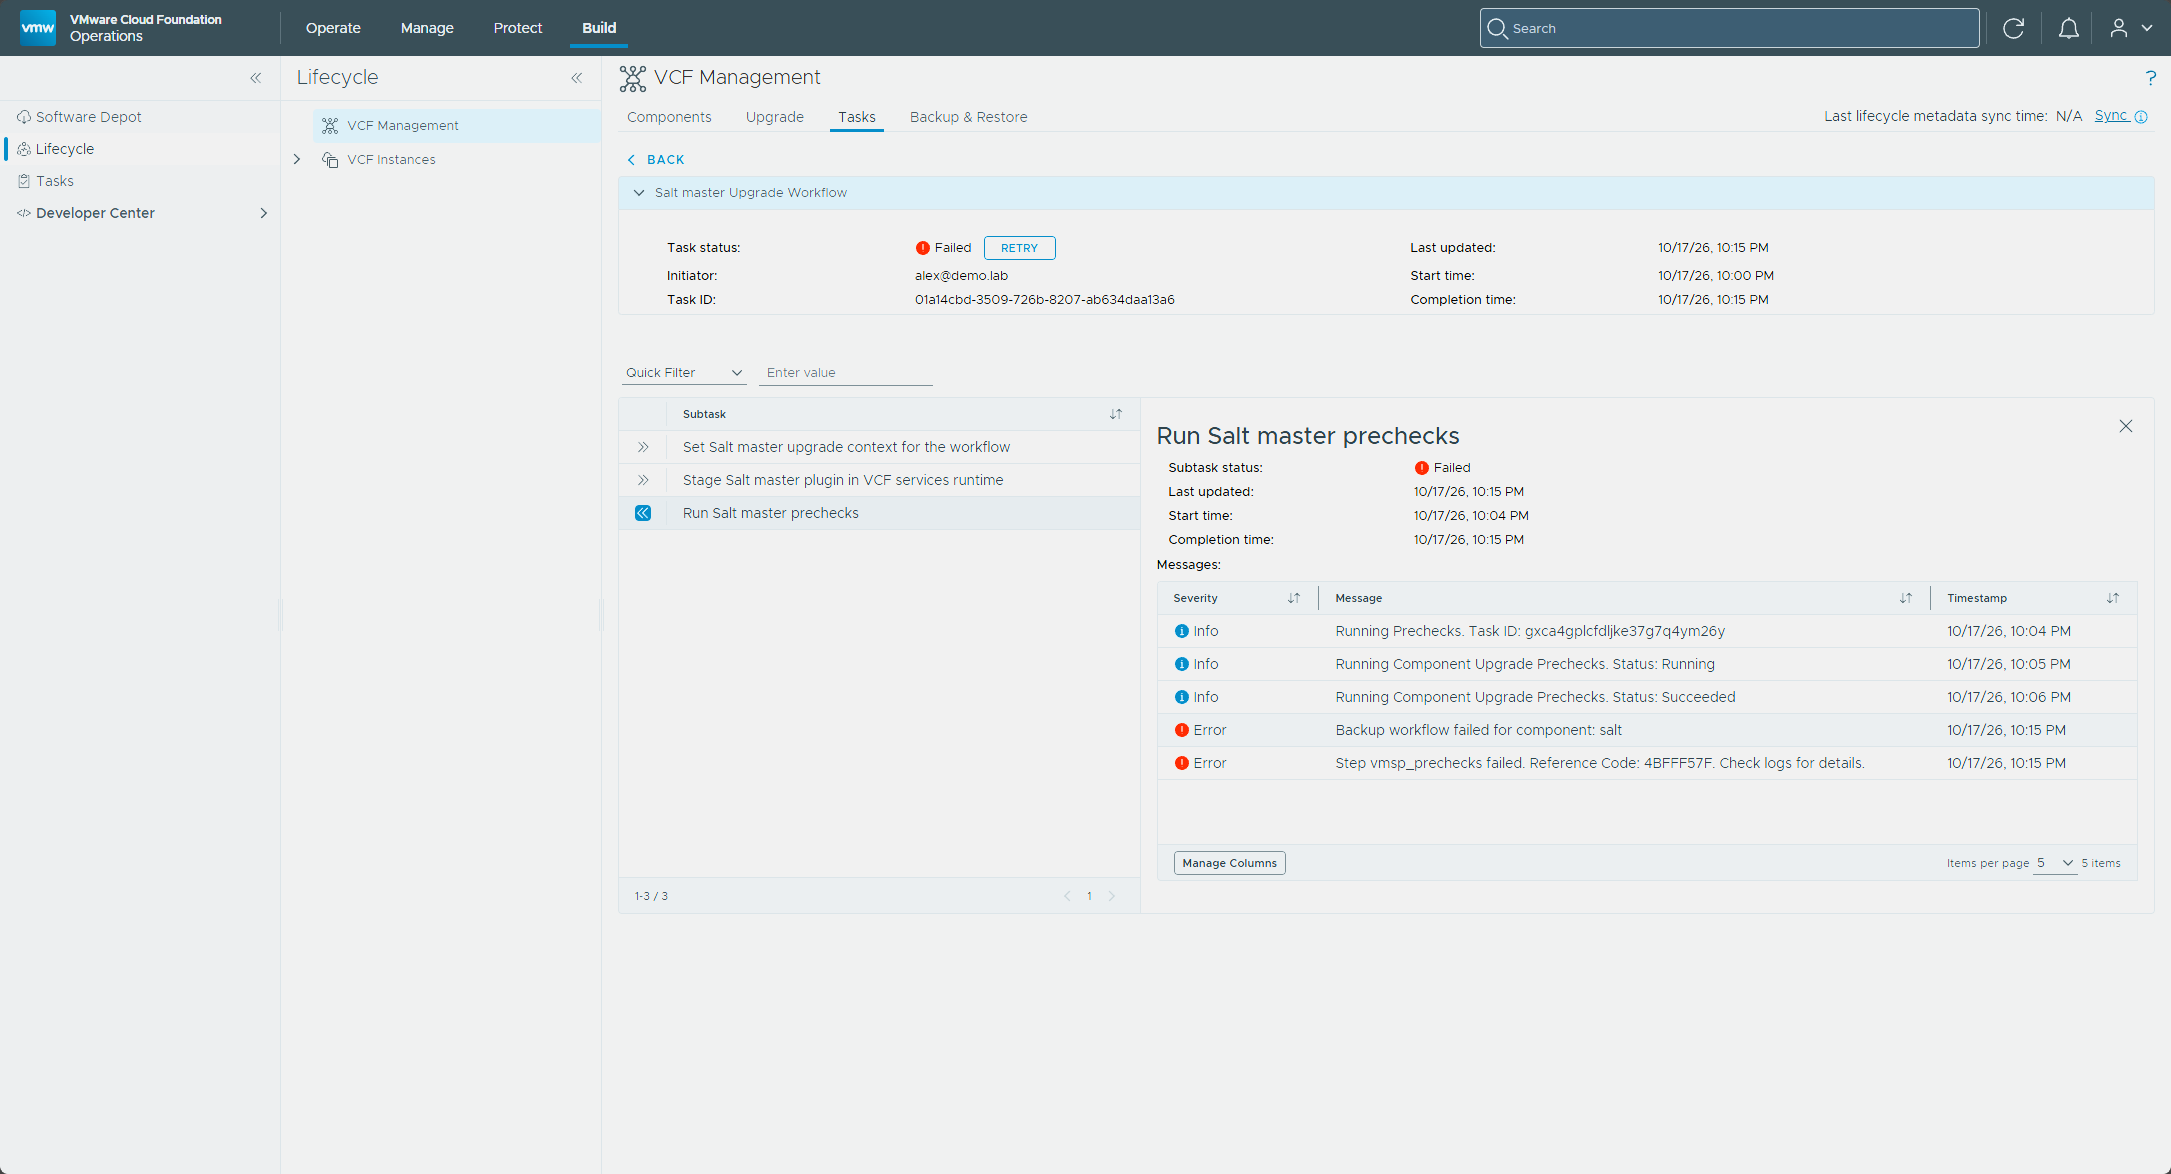Viewport: 2171px width, 1174px height.
Task: Click the top Search field
Action: [x=1729, y=28]
